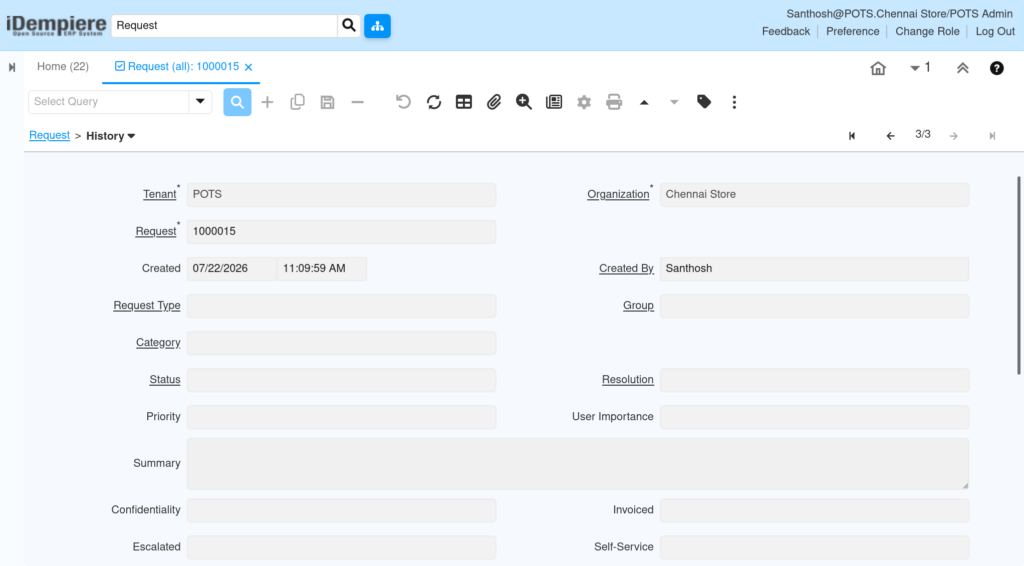Click the Confidentiality field
Viewport: 1024px width, 566px height.
pos(342,511)
